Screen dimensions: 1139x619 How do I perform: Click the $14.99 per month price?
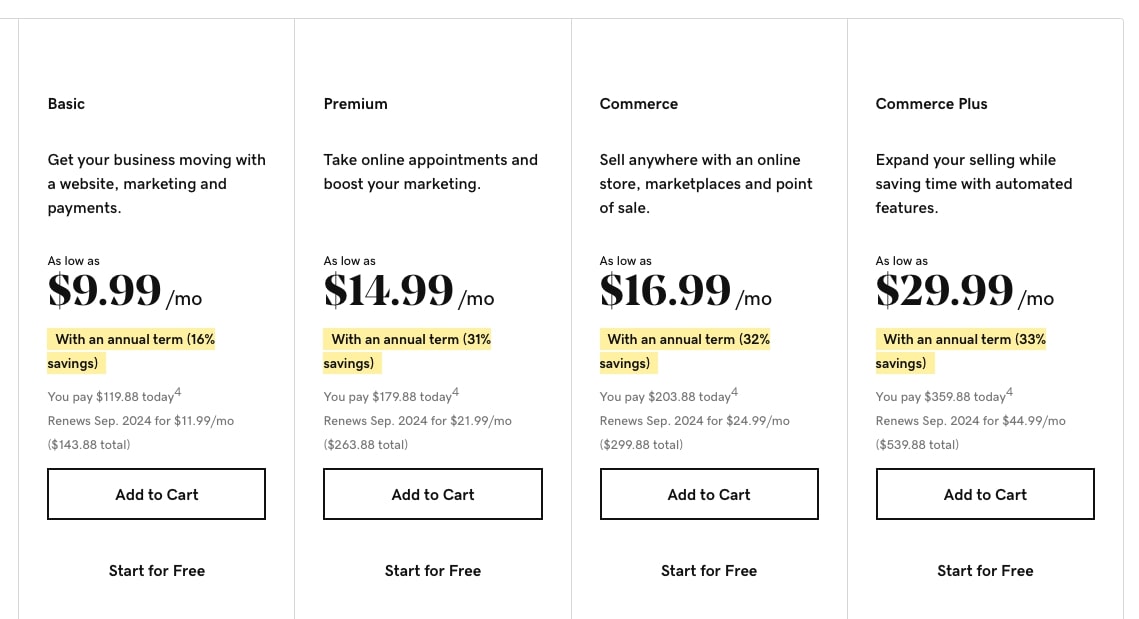point(409,291)
